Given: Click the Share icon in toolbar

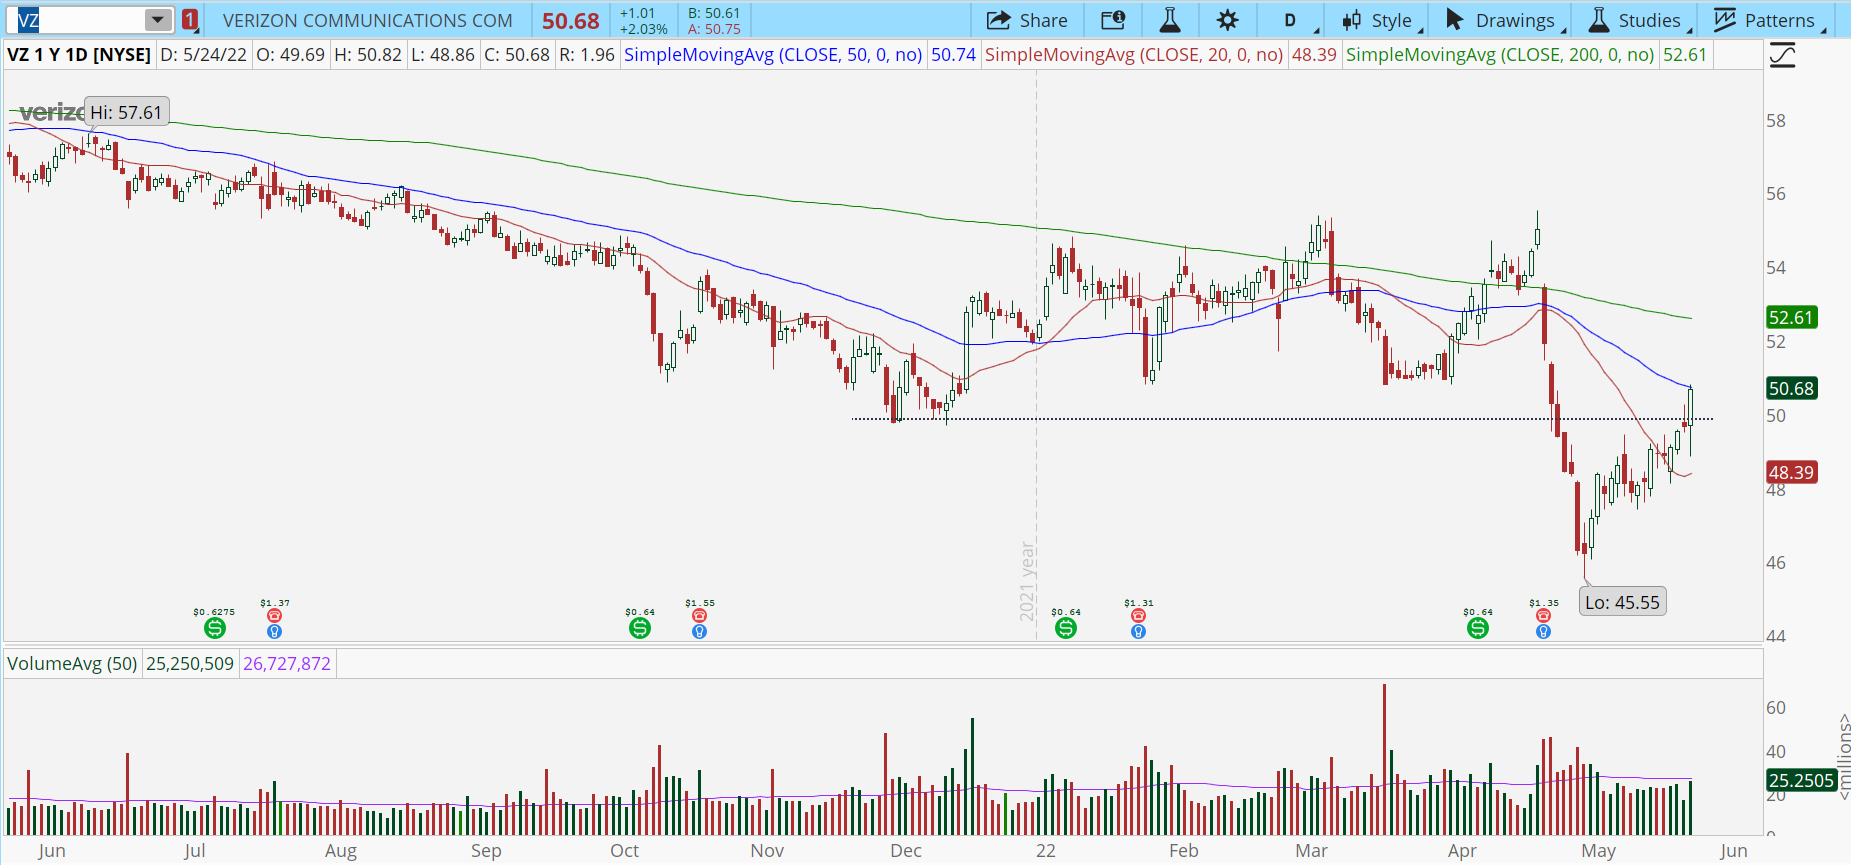Looking at the screenshot, I should tap(1027, 20).
